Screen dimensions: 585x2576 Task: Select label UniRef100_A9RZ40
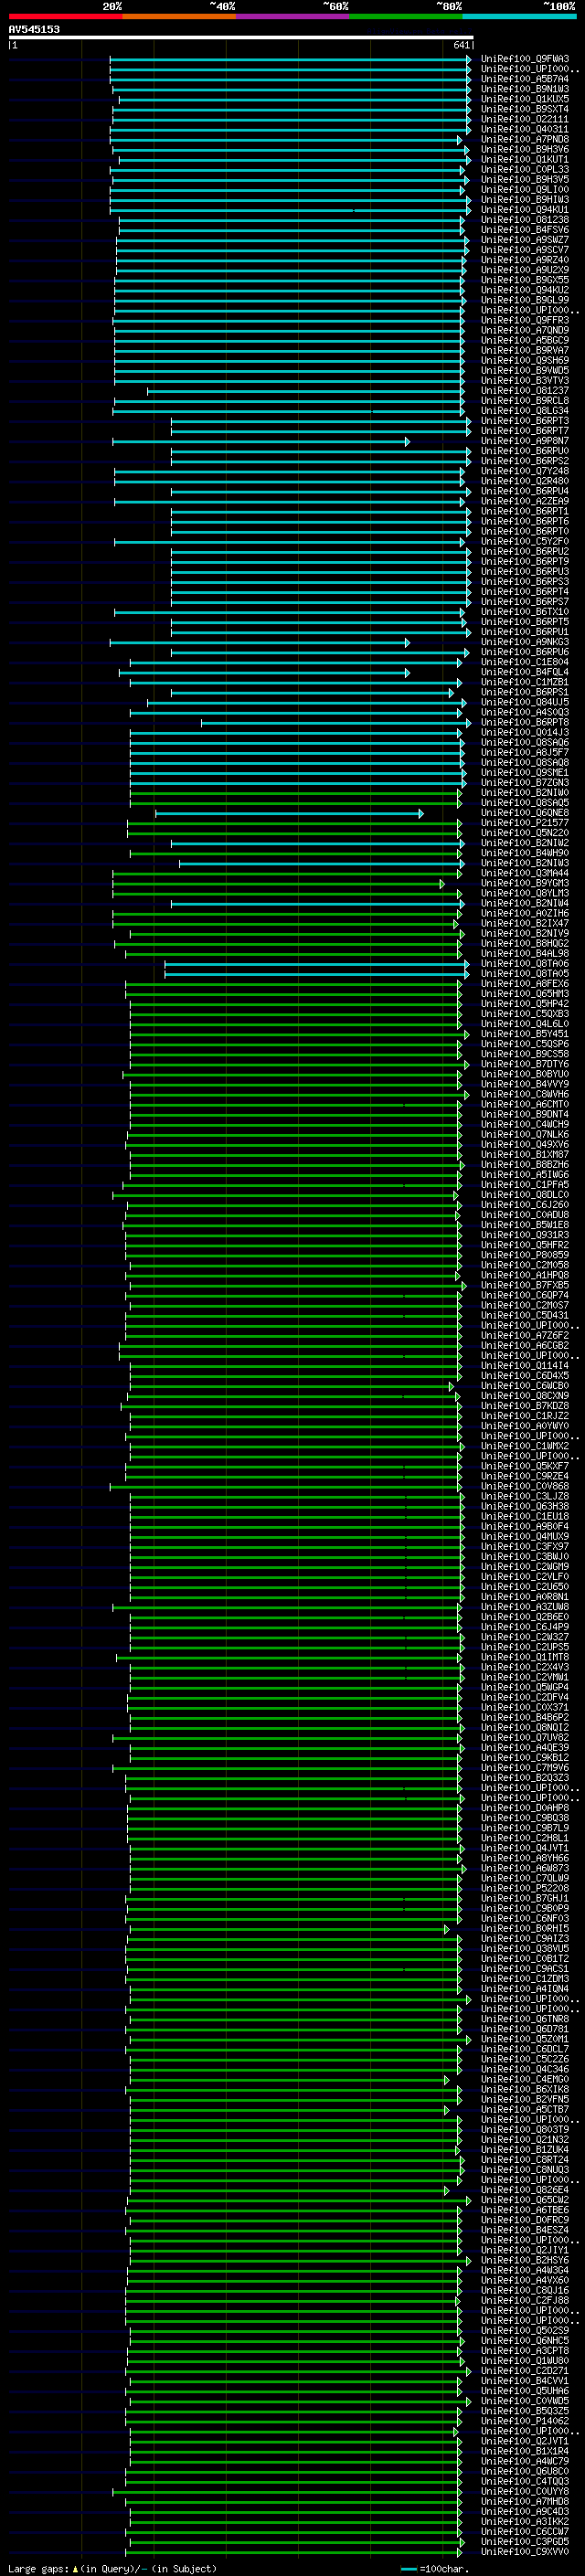(x=525, y=261)
